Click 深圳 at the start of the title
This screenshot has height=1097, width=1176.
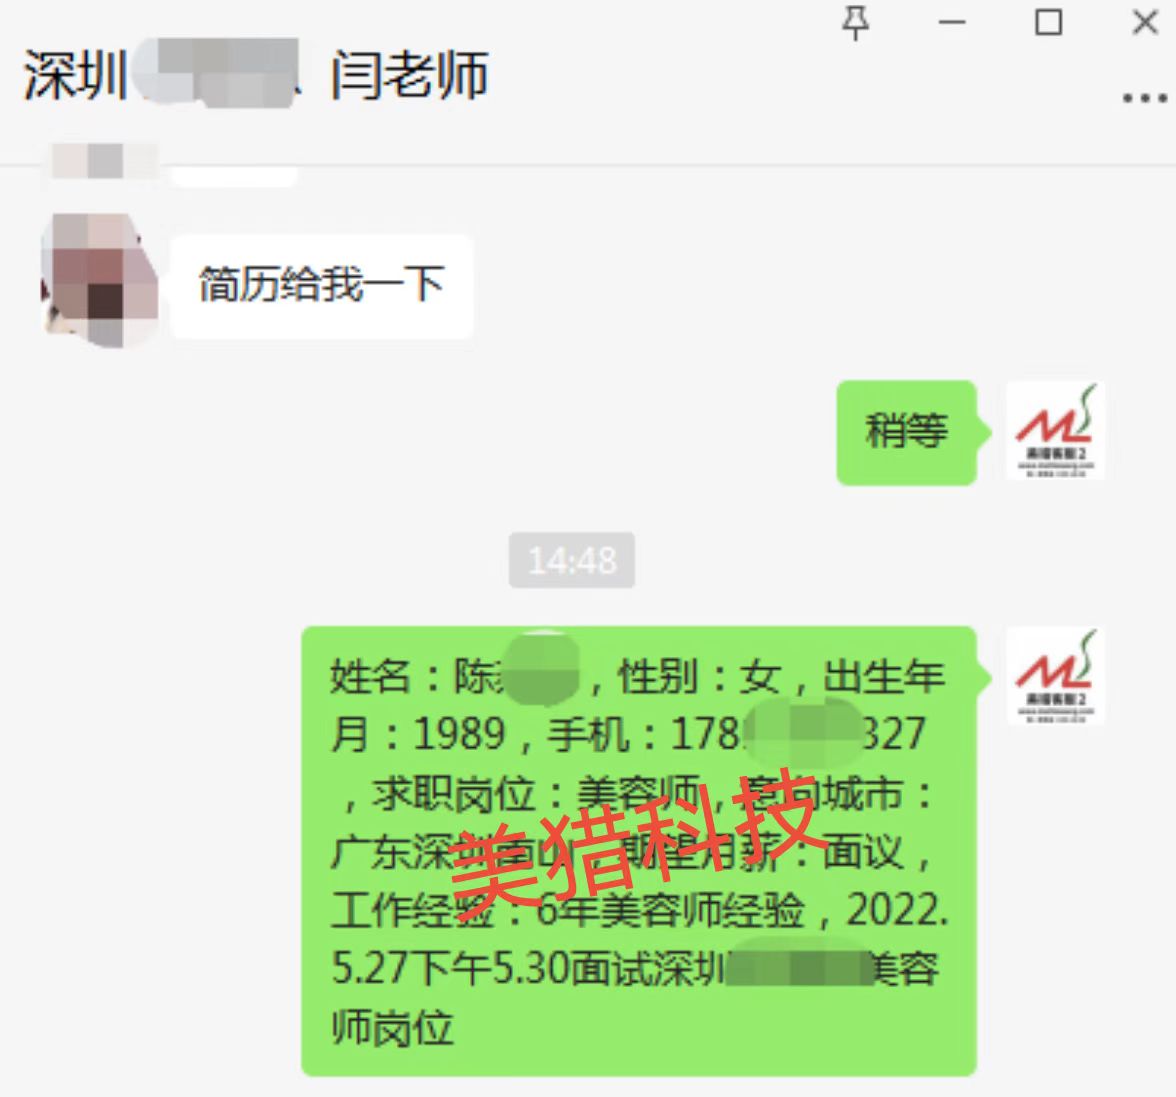pos(74,75)
